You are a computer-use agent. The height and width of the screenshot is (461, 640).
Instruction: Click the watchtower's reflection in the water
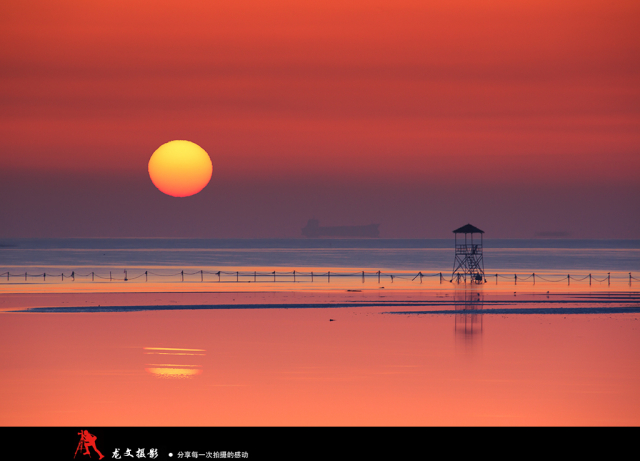468,315
